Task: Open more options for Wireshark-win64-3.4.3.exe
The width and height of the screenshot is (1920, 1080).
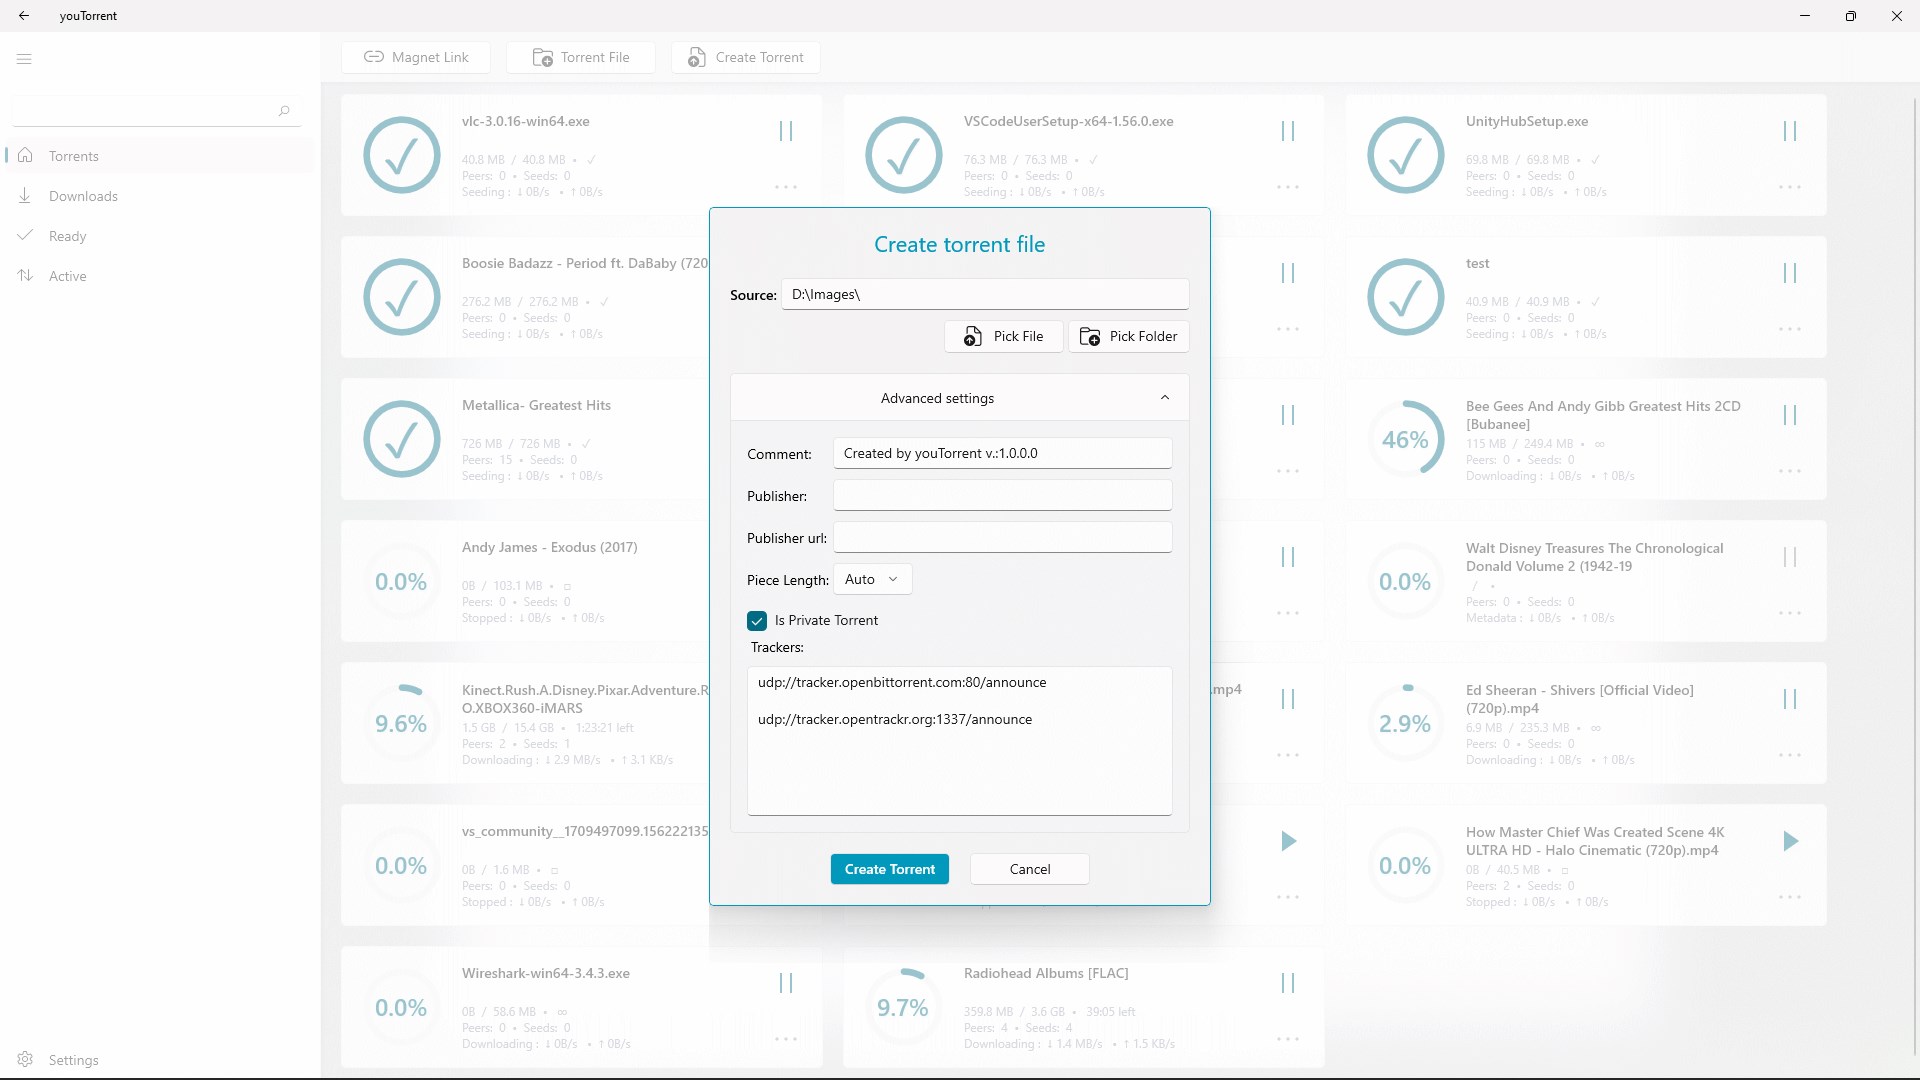Action: [x=786, y=1040]
